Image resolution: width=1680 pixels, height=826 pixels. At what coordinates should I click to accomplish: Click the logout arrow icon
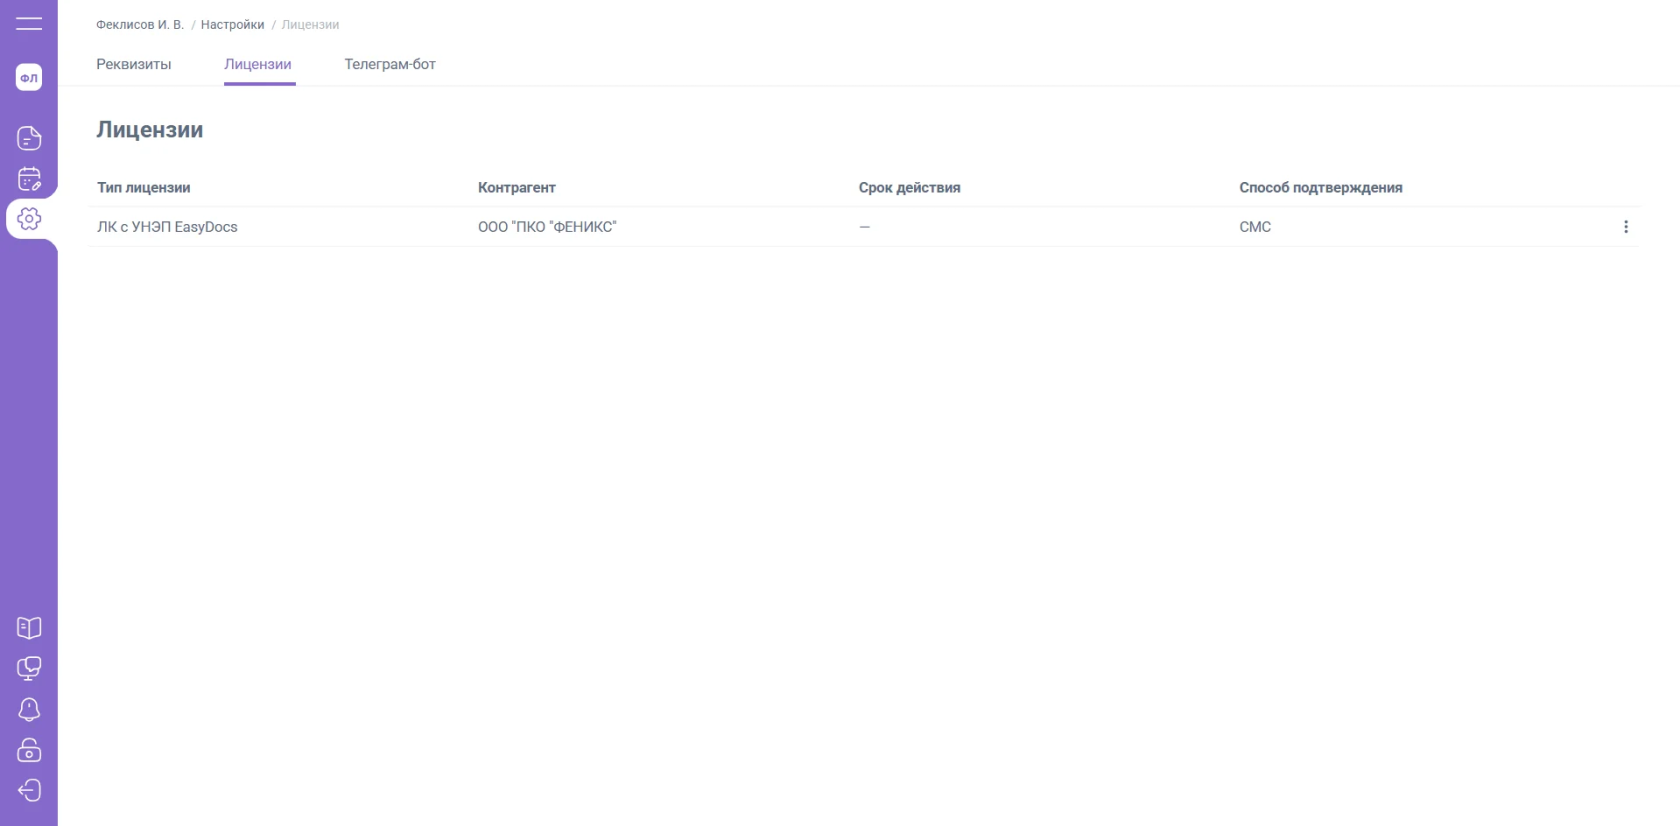coord(29,791)
